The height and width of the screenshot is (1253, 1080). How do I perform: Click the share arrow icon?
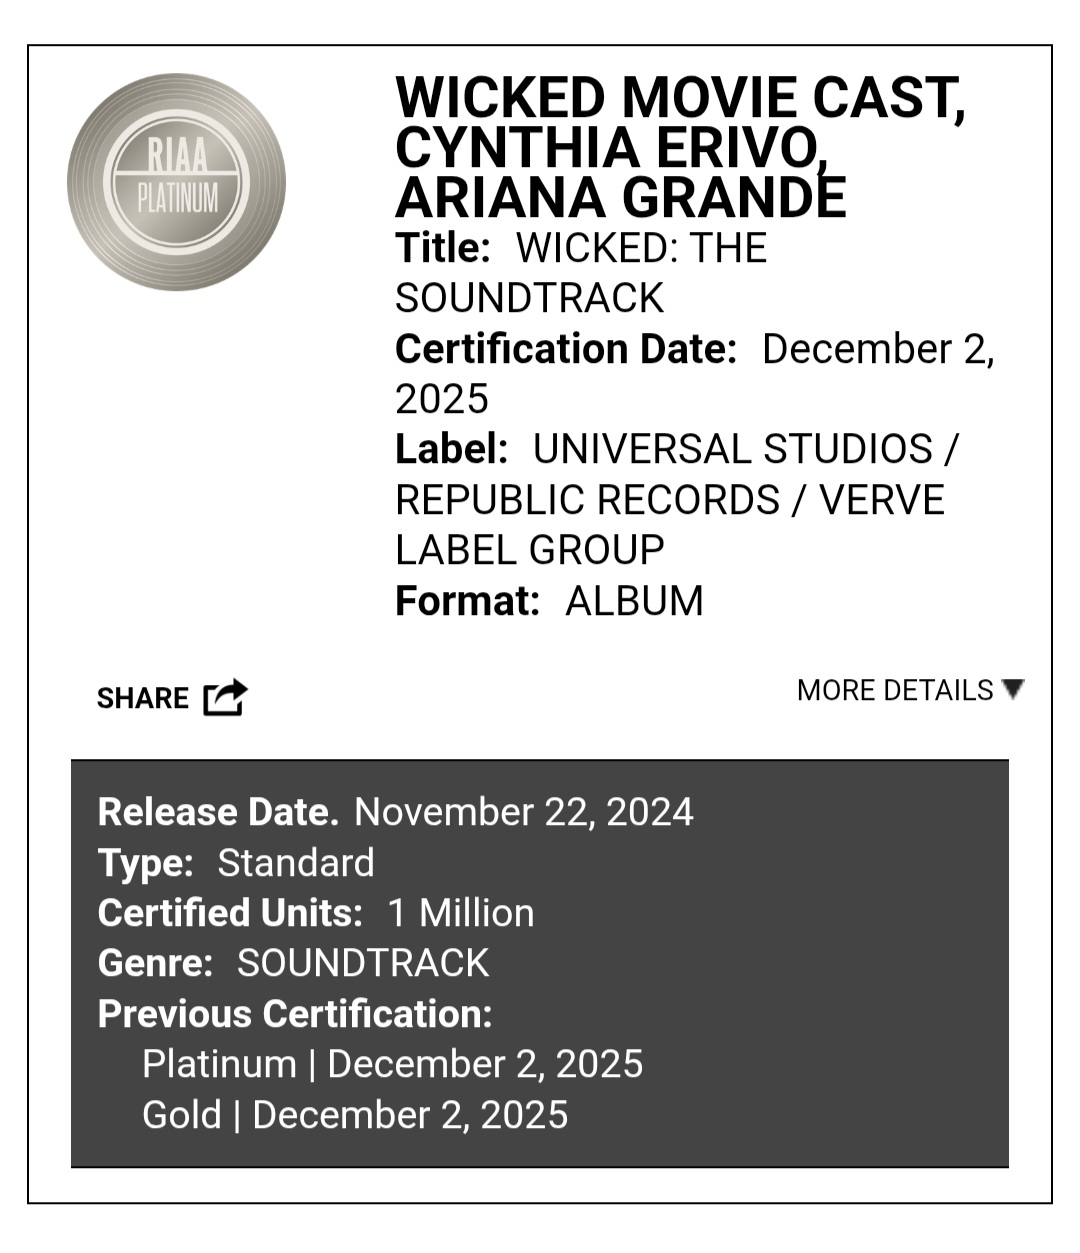point(225,697)
